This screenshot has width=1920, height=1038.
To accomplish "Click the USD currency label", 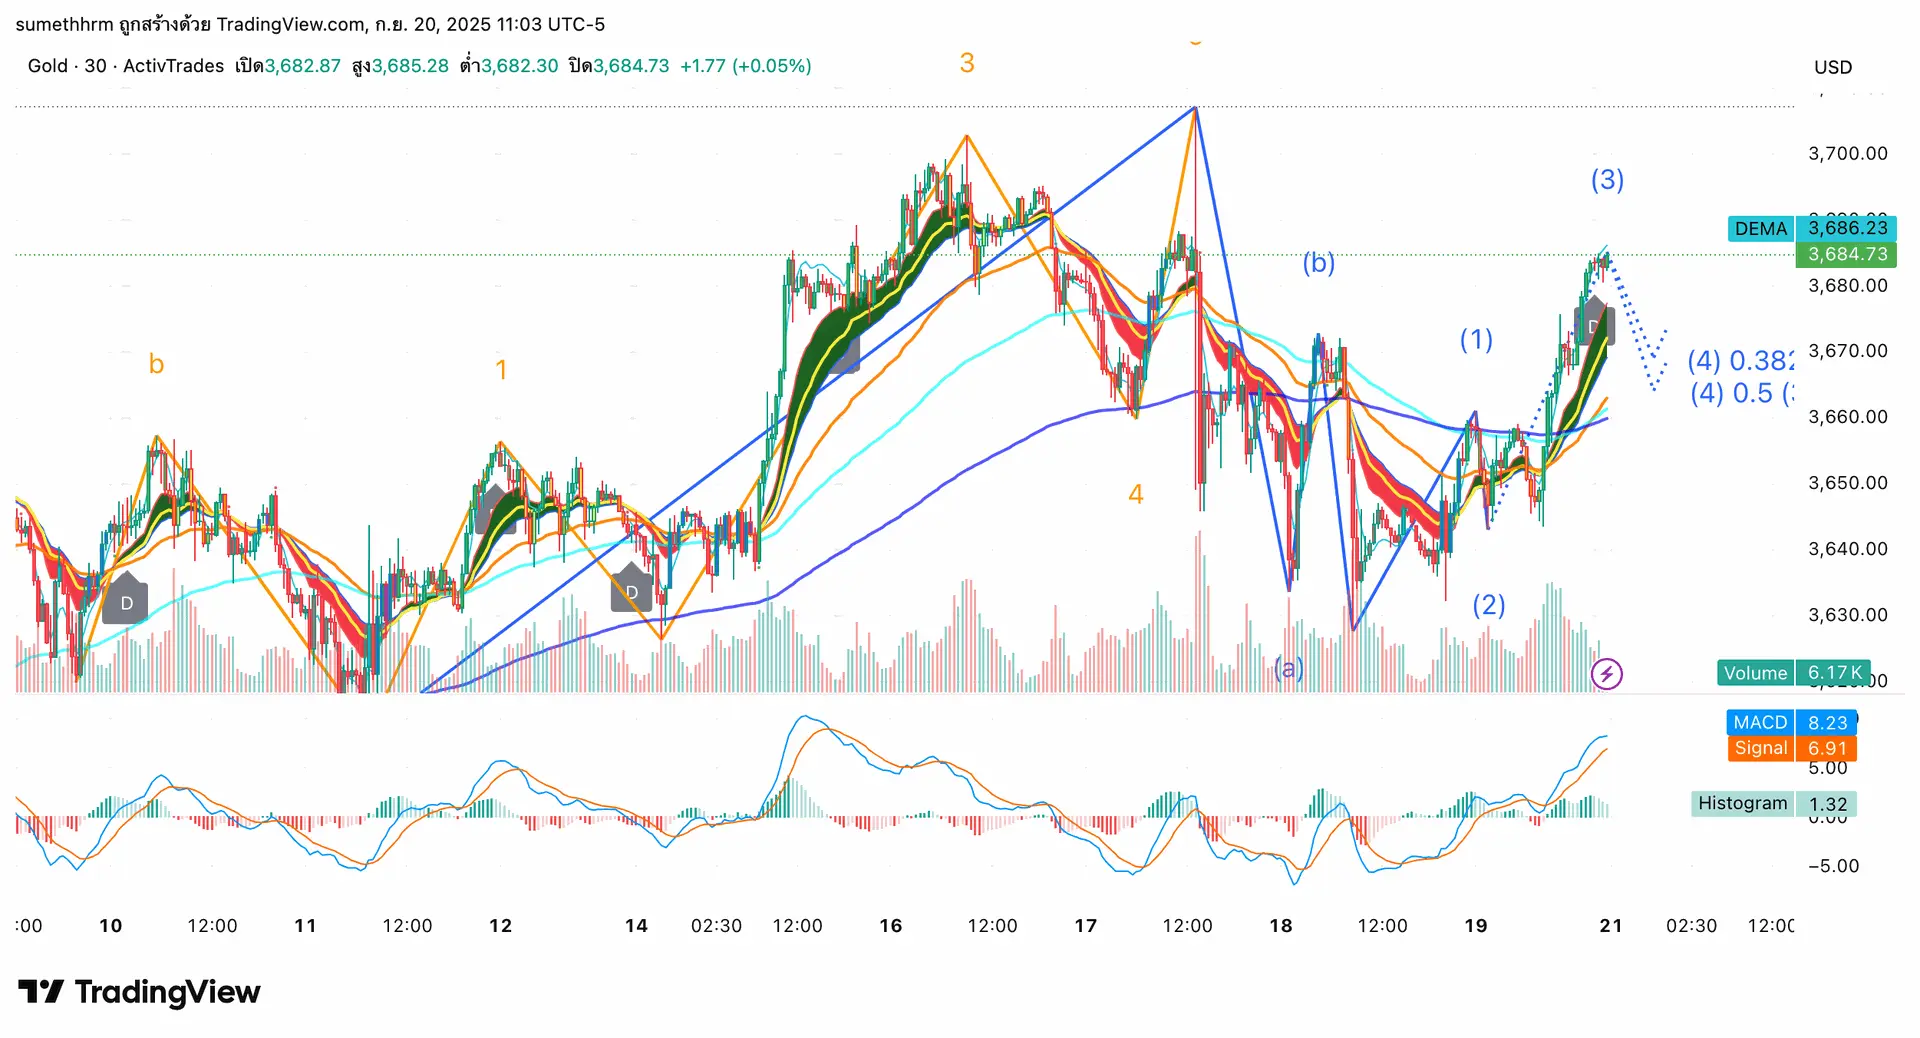I will pyautogui.click(x=1833, y=67).
